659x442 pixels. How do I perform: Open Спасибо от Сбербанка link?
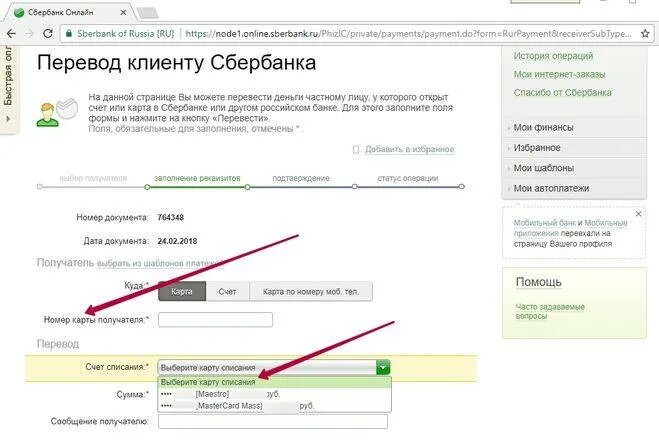(x=562, y=92)
